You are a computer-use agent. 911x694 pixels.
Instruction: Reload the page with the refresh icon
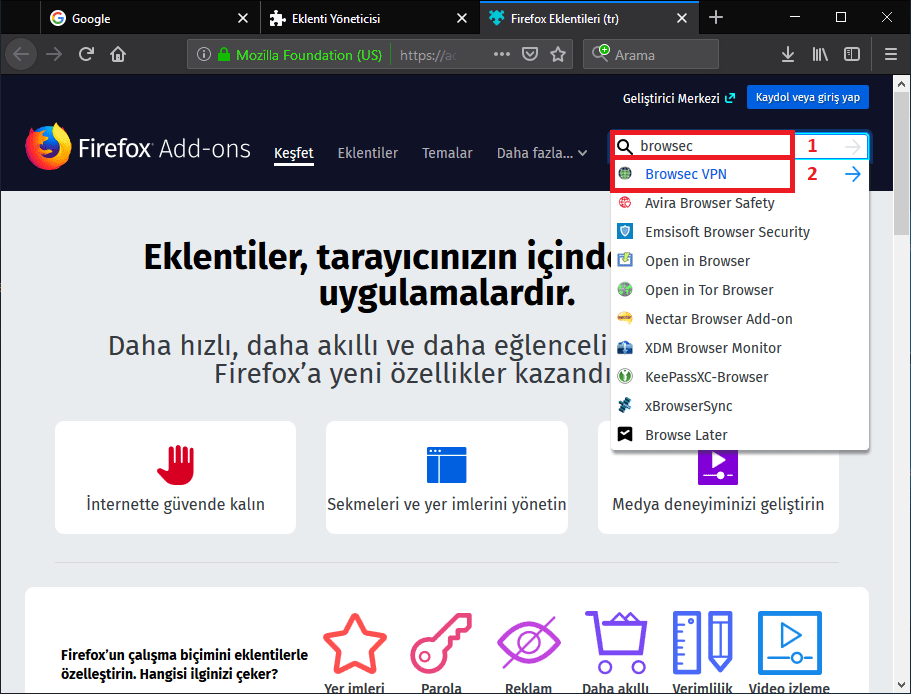point(87,54)
